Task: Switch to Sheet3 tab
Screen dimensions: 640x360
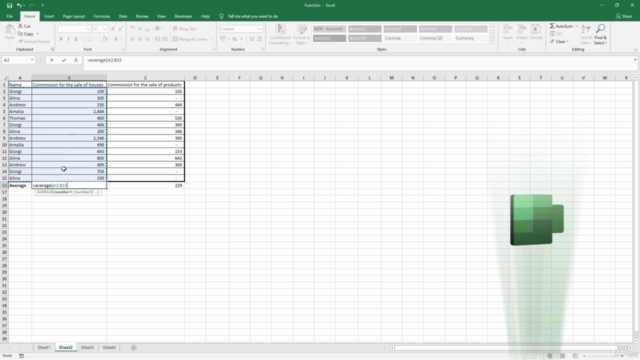Action: [87, 347]
